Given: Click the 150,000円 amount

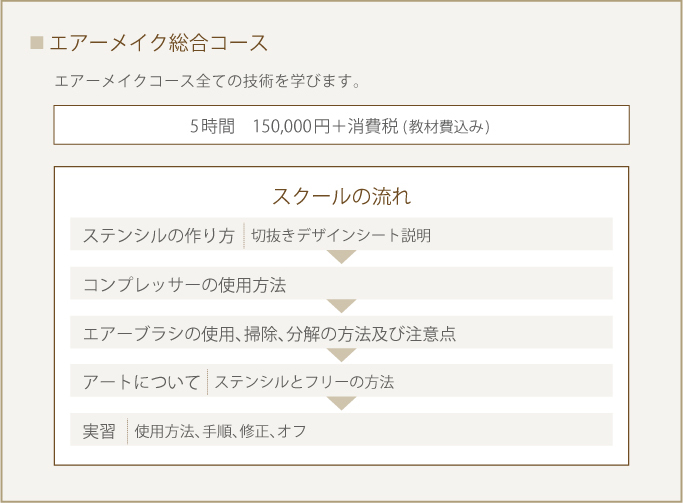Looking at the screenshot, I should (291, 127).
